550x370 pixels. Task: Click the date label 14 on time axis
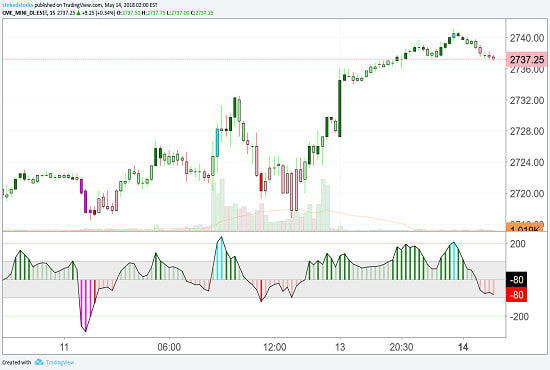(x=463, y=347)
